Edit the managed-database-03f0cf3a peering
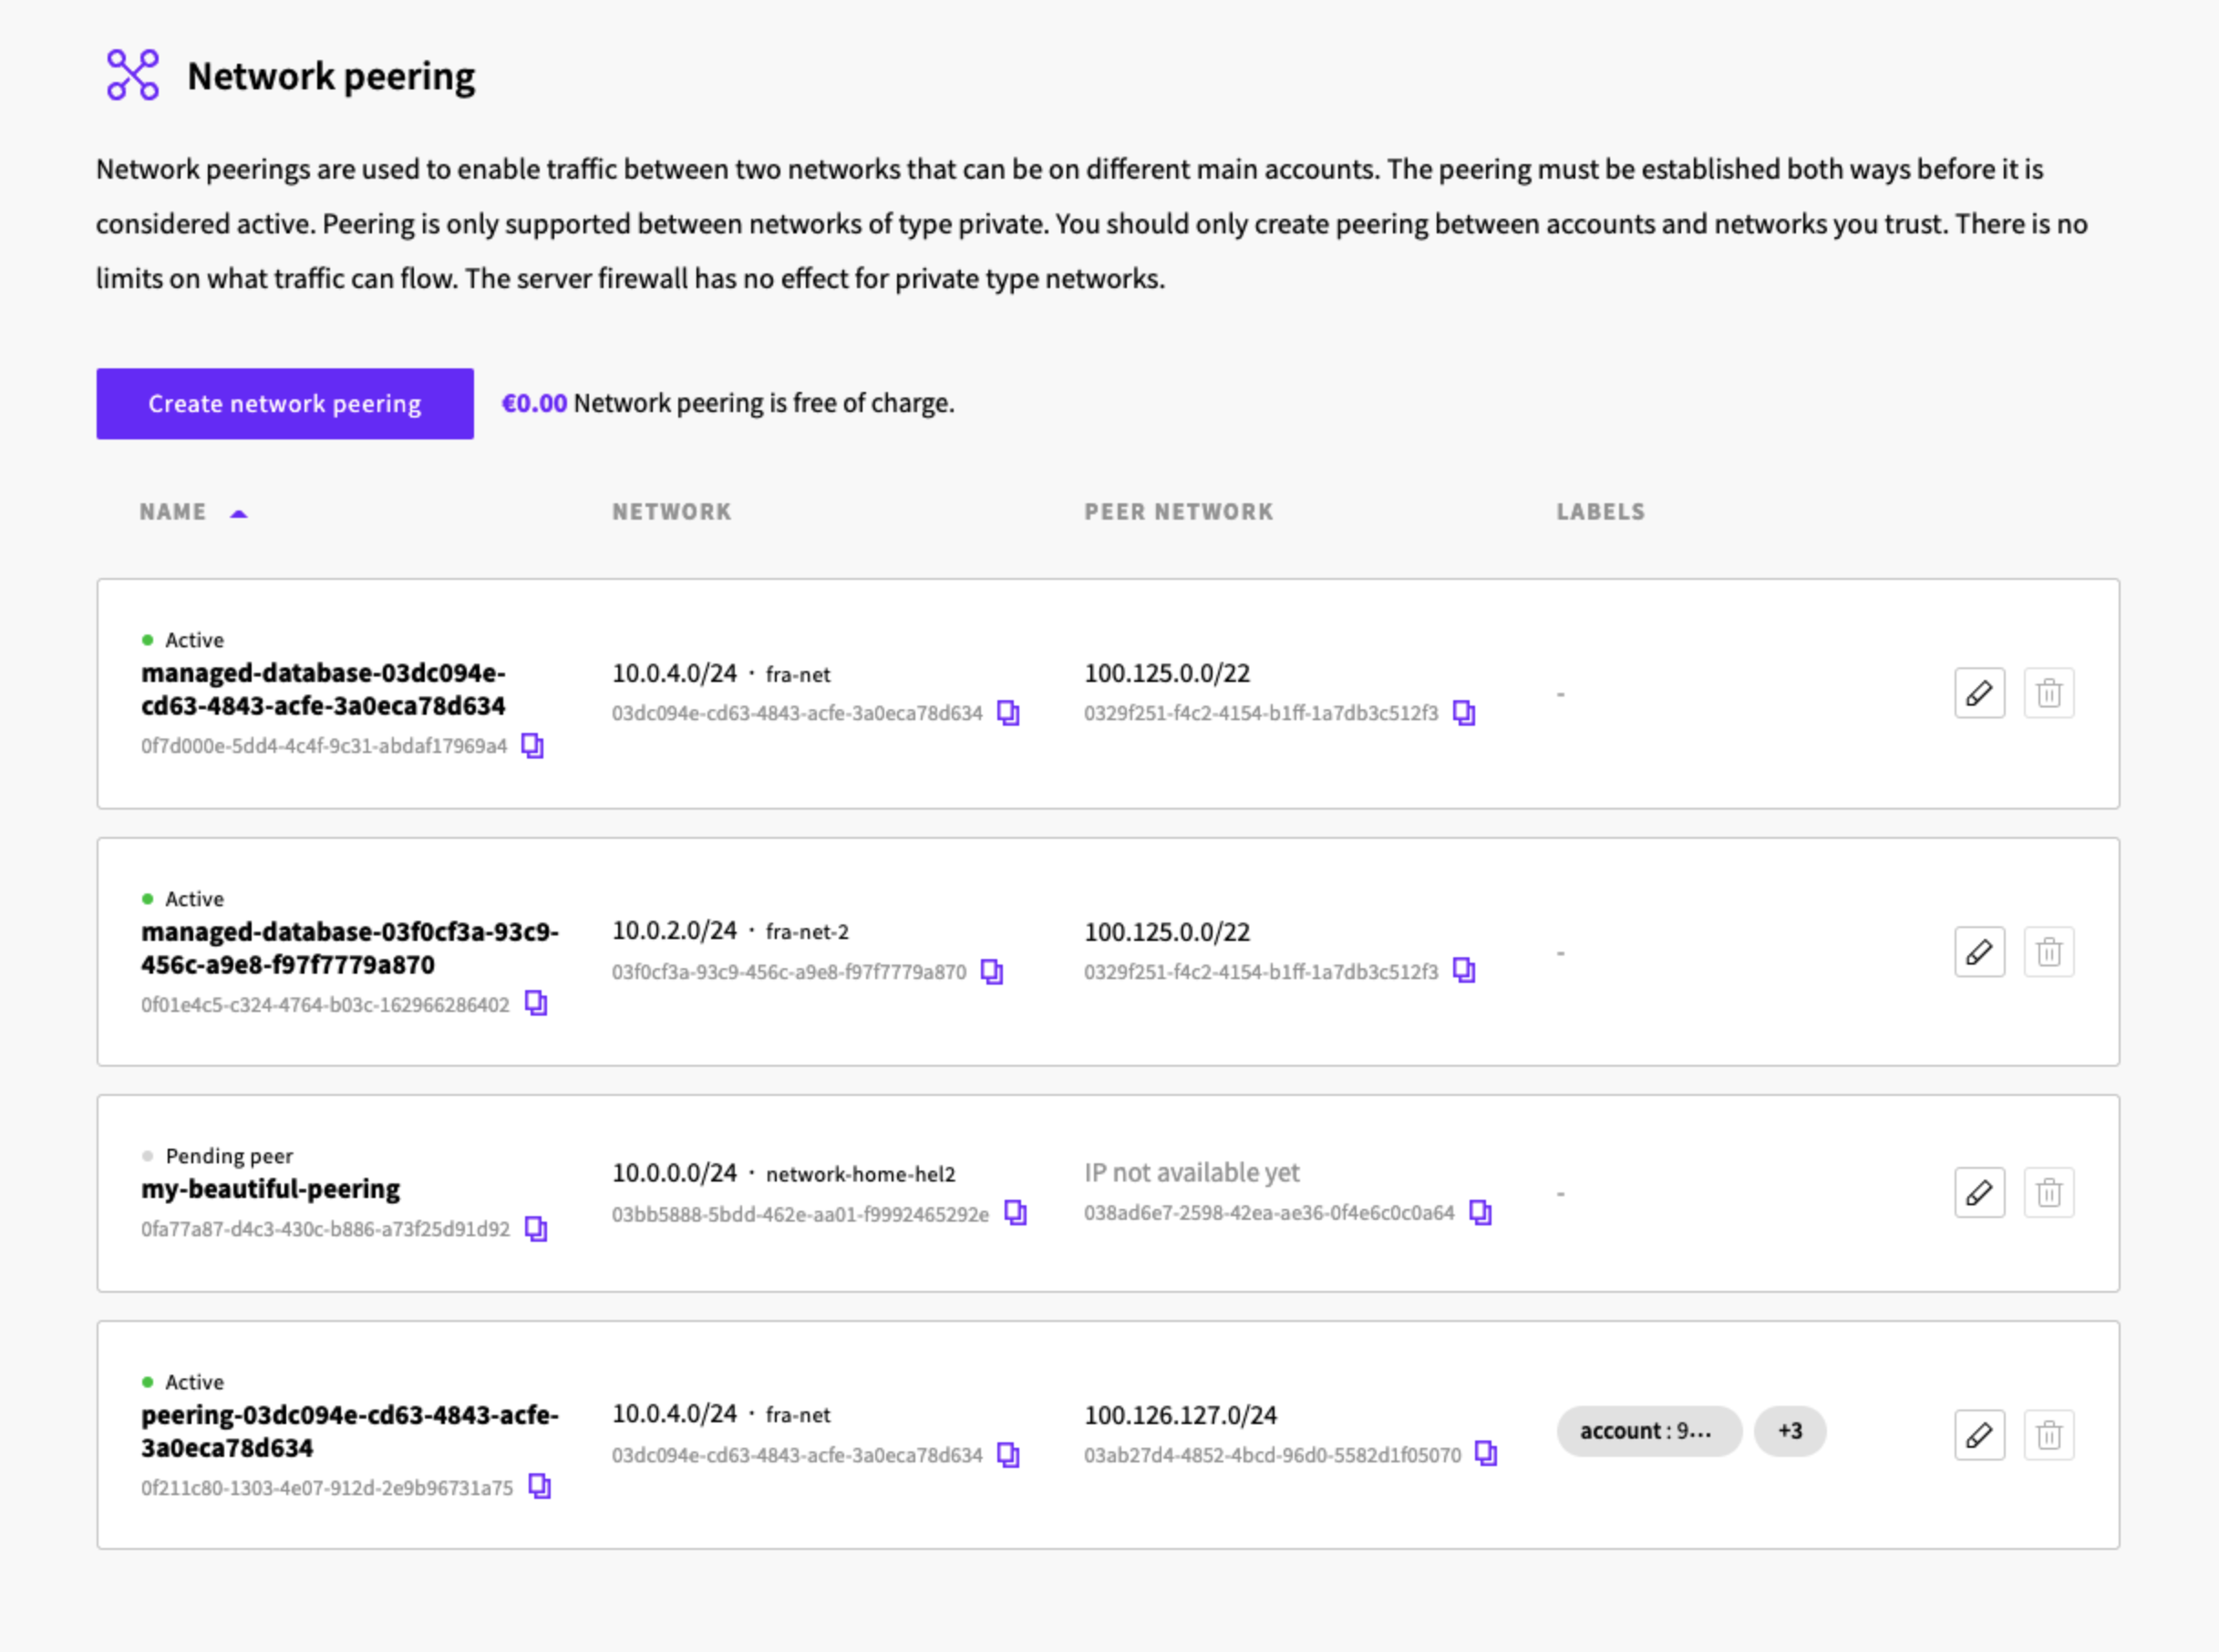The height and width of the screenshot is (1652, 2219). click(1980, 952)
